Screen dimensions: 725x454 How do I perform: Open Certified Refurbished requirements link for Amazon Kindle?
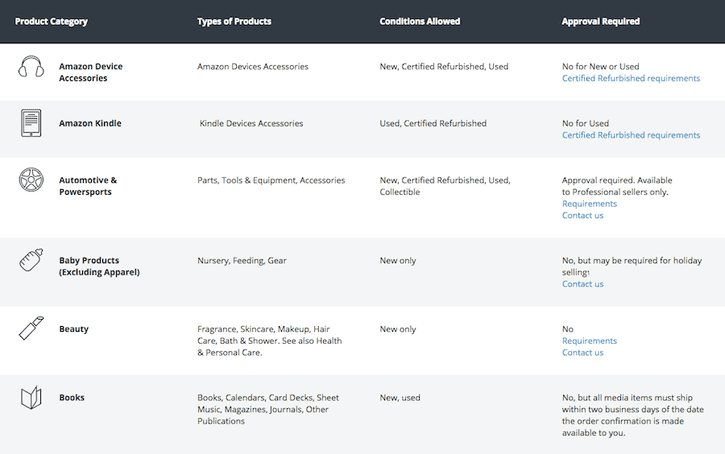(x=631, y=135)
